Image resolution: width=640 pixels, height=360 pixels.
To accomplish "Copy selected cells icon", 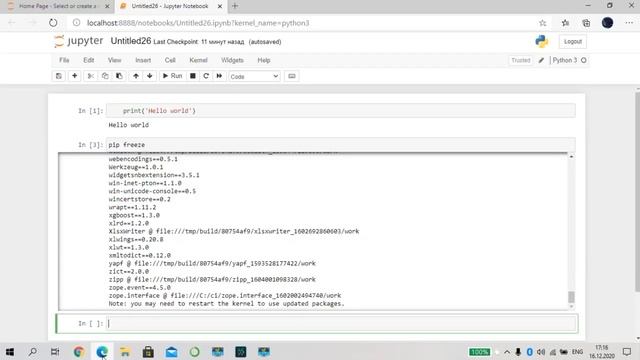I will point(105,76).
